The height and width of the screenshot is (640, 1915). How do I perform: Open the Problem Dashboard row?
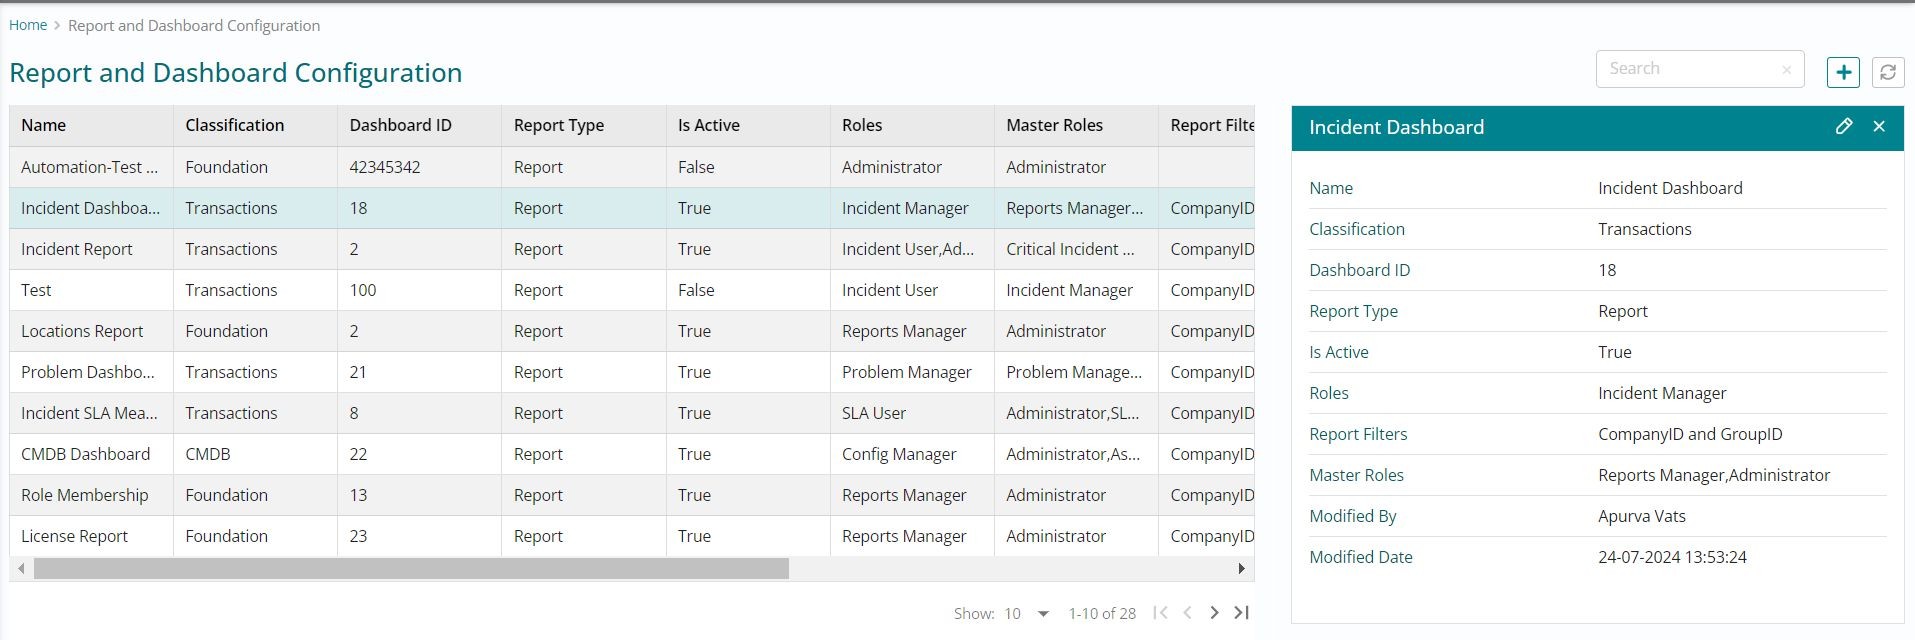click(88, 372)
